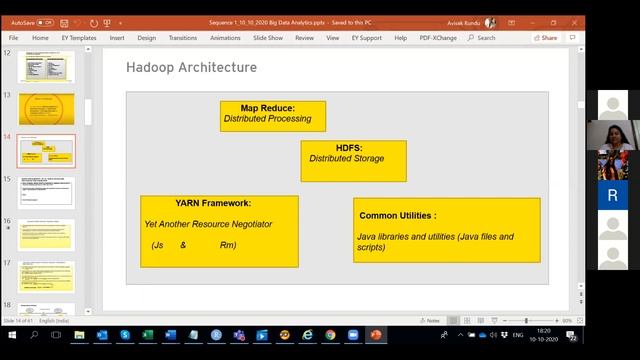This screenshot has height=360, width=640.
Task: Click the slide title 'Hadoop Architecture'
Action: click(191, 67)
